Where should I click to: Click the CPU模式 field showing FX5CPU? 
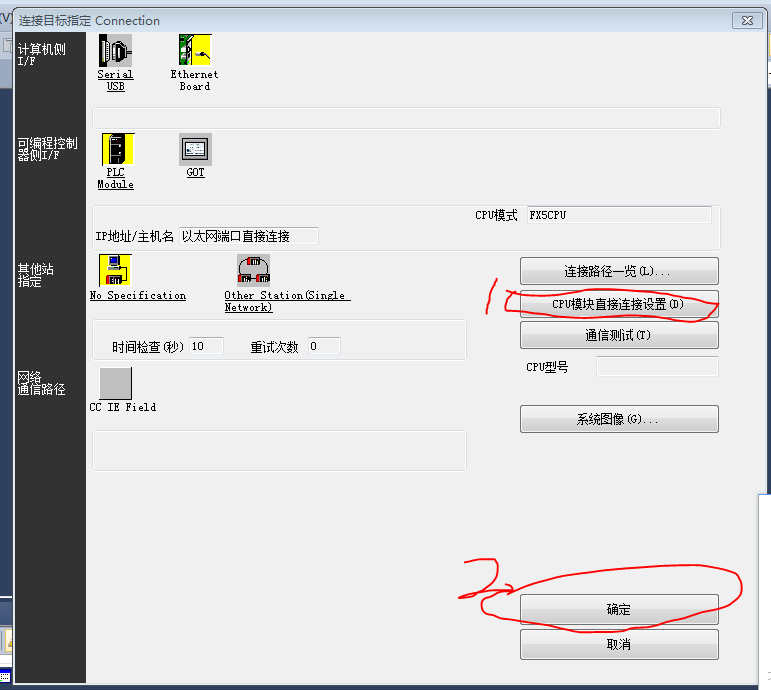[x=619, y=215]
